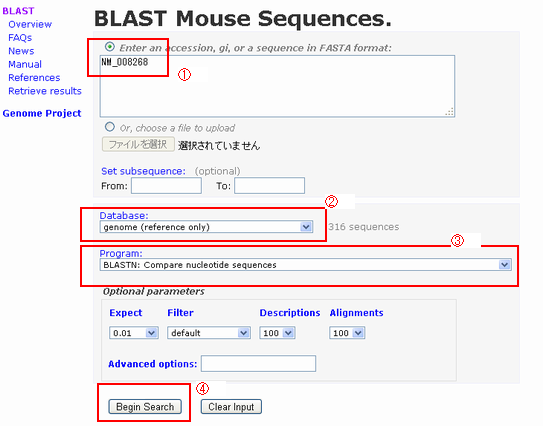Click the sequence textarea resize handle
The width and height of the screenshot is (543, 426).
pos(449,112)
